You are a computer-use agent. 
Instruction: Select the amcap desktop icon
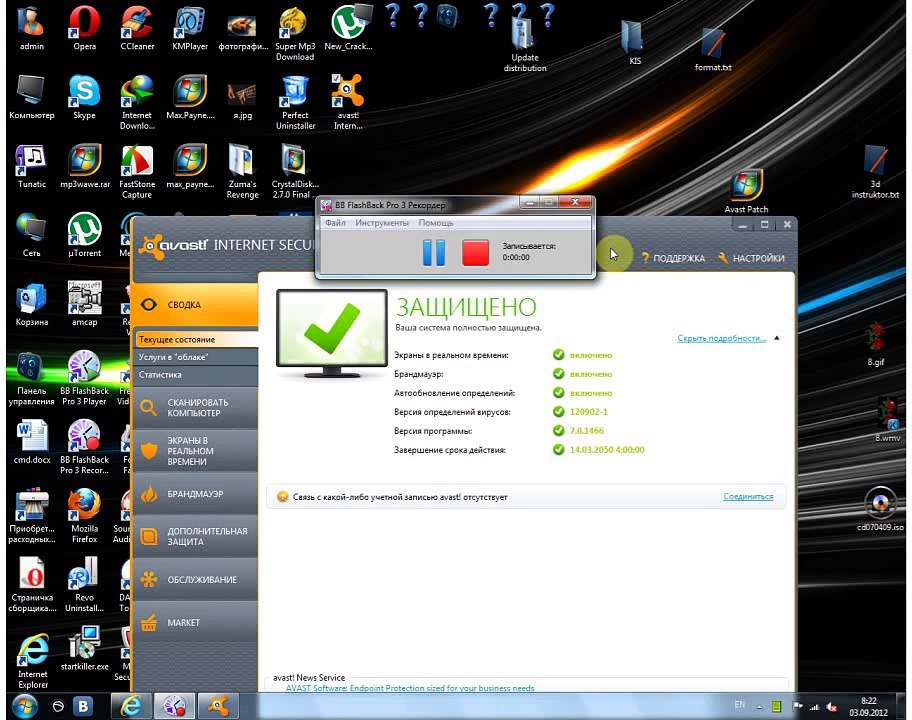tap(84, 304)
